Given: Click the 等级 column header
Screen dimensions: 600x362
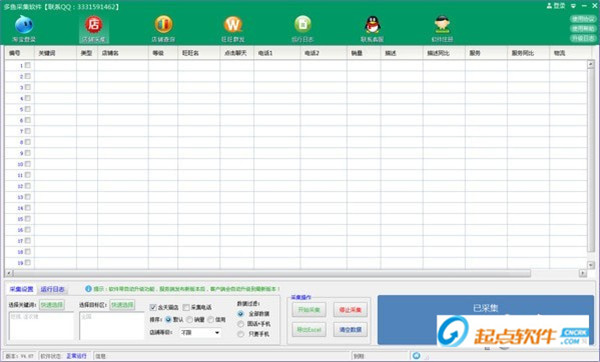Looking at the screenshot, I should 163,53.
